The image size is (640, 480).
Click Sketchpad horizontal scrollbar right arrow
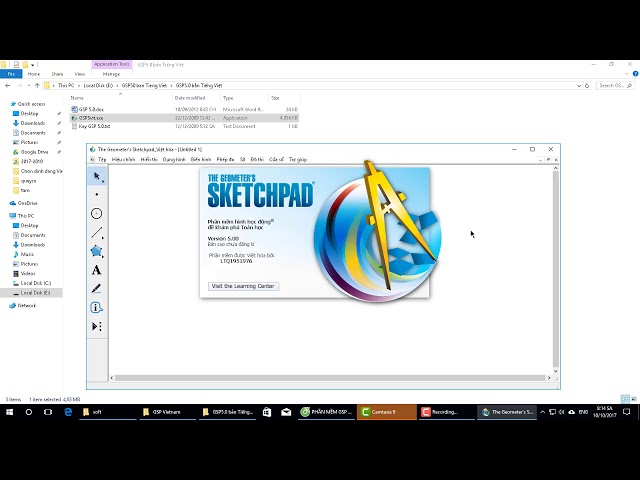pyautogui.click(x=549, y=378)
